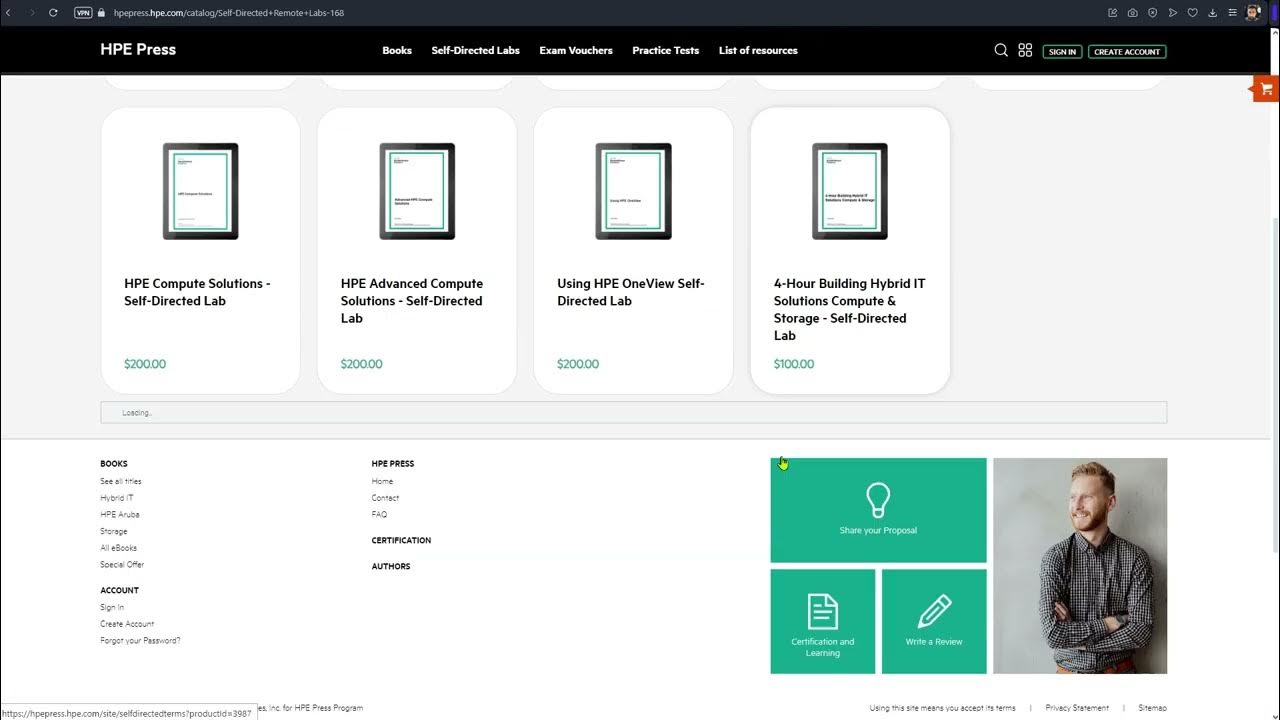Open the Storage footer link

pos(114,531)
